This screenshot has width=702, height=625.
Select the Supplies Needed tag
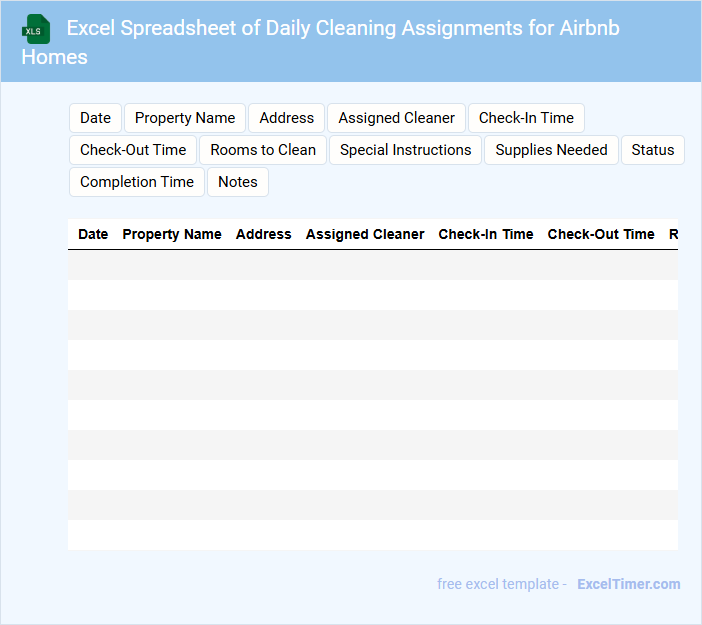click(x=551, y=150)
